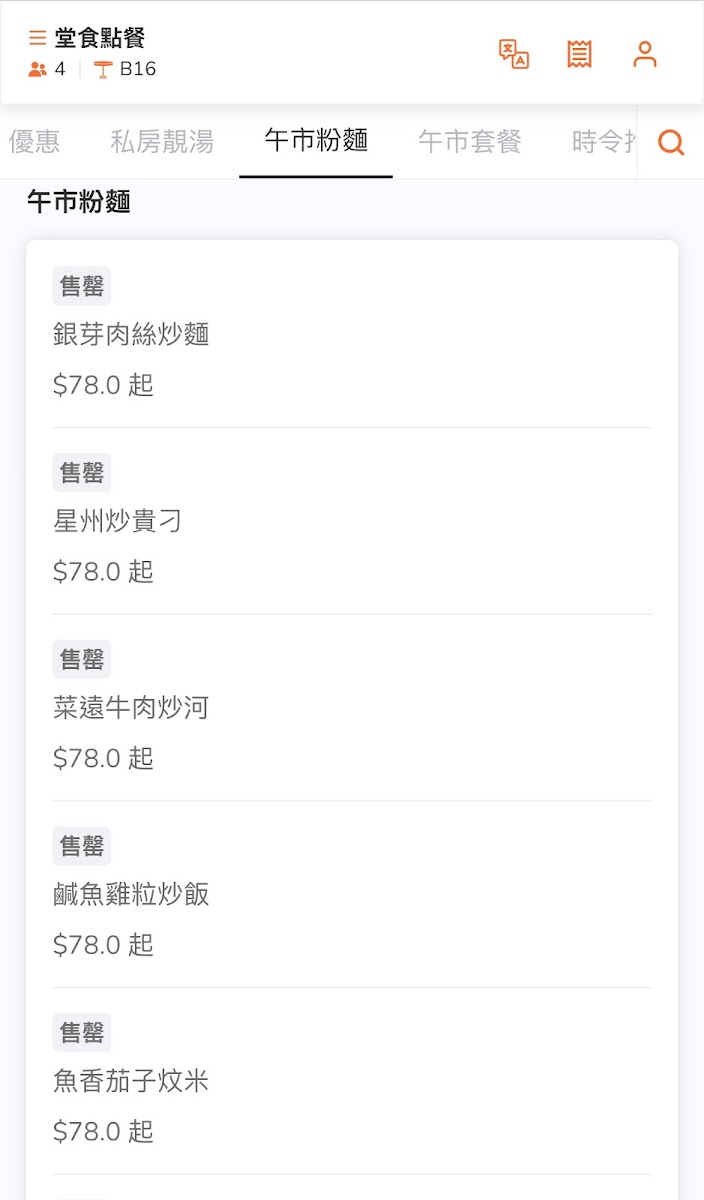Screen dimensions: 704x1200
Task: Open the 鹹魚雞粒炒飯 dish details
Action: [x=131, y=894]
